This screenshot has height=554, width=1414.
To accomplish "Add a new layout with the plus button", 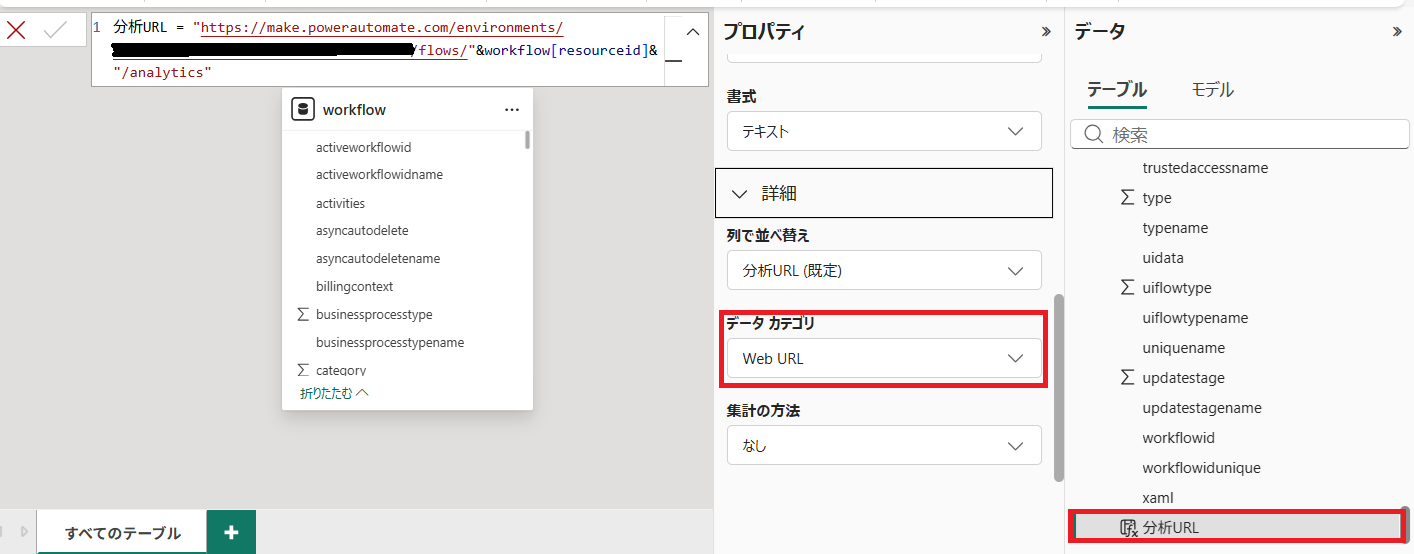I will pyautogui.click(x=231, y=532).
